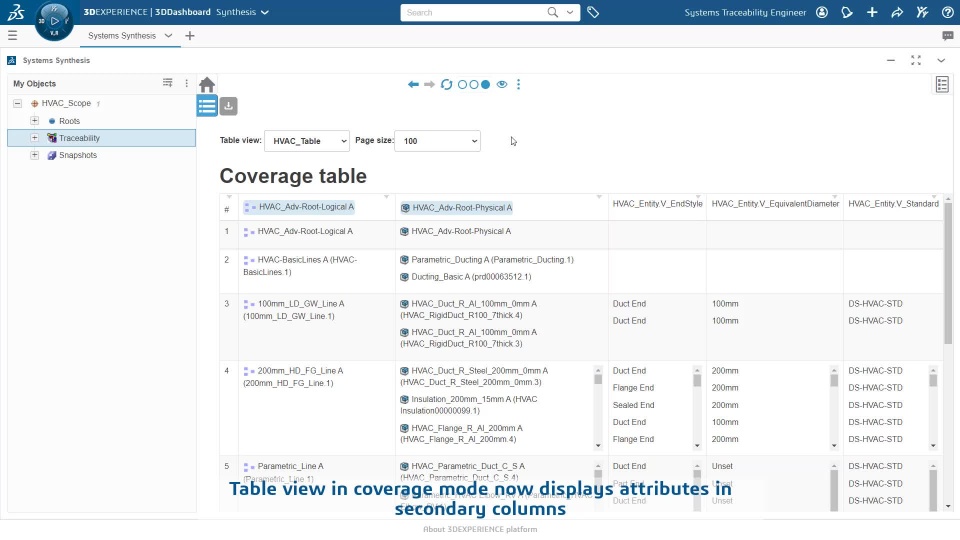Open the Synthesis dashboard dropdown
Viewport: 960px width, 540px height.
[264, 12]
